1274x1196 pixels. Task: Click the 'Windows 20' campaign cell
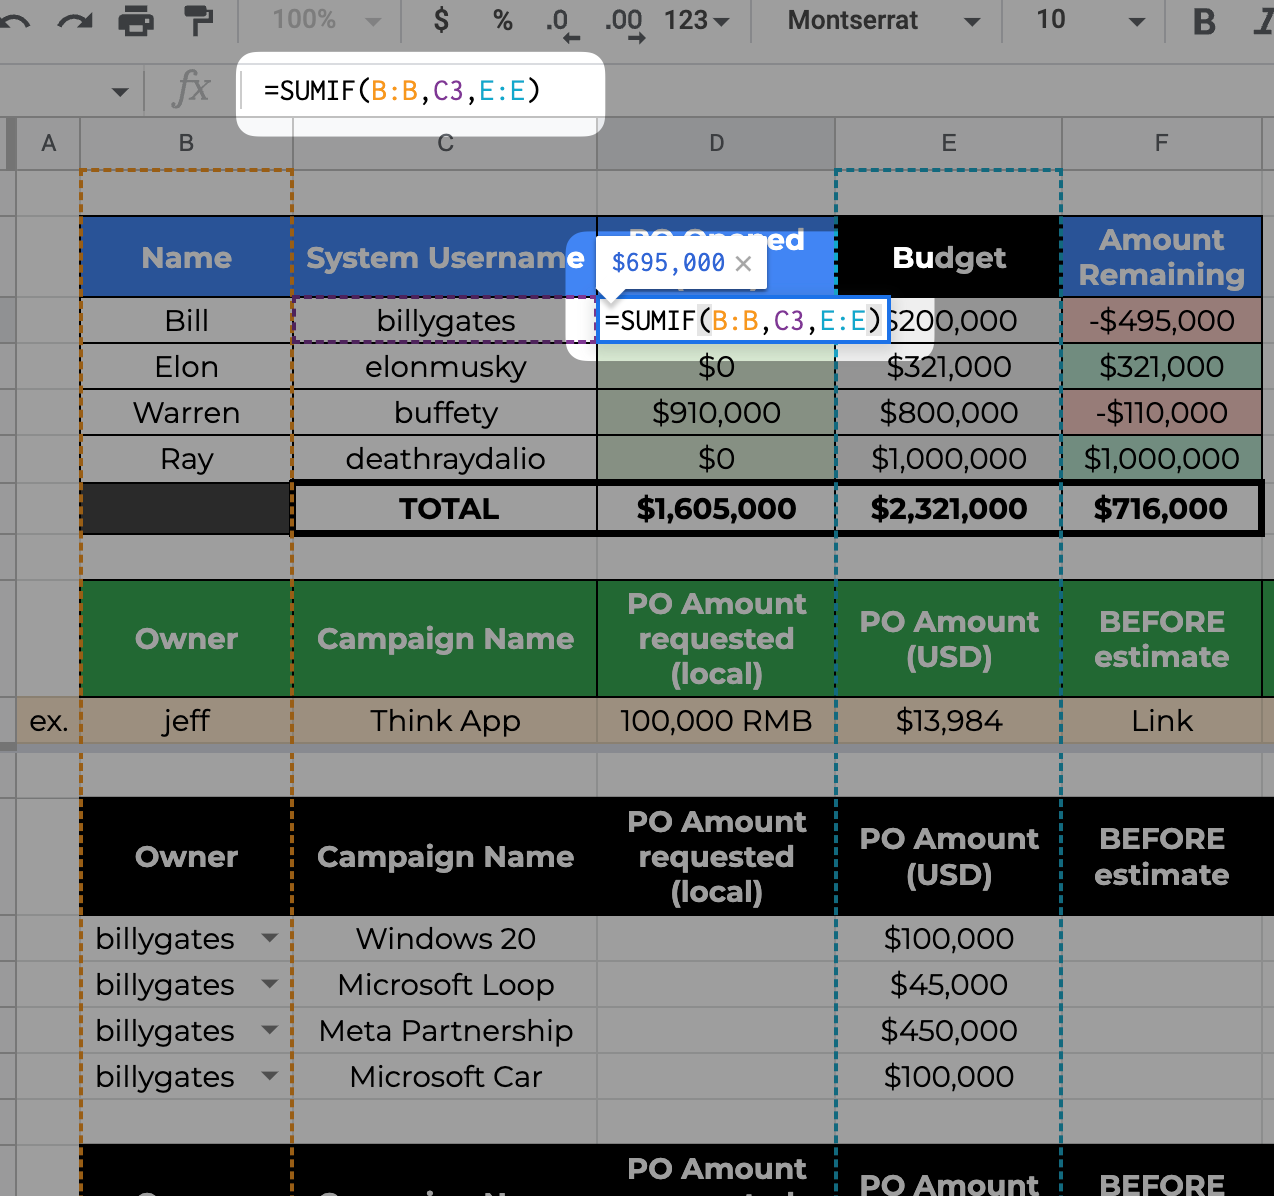coord(445,938)
